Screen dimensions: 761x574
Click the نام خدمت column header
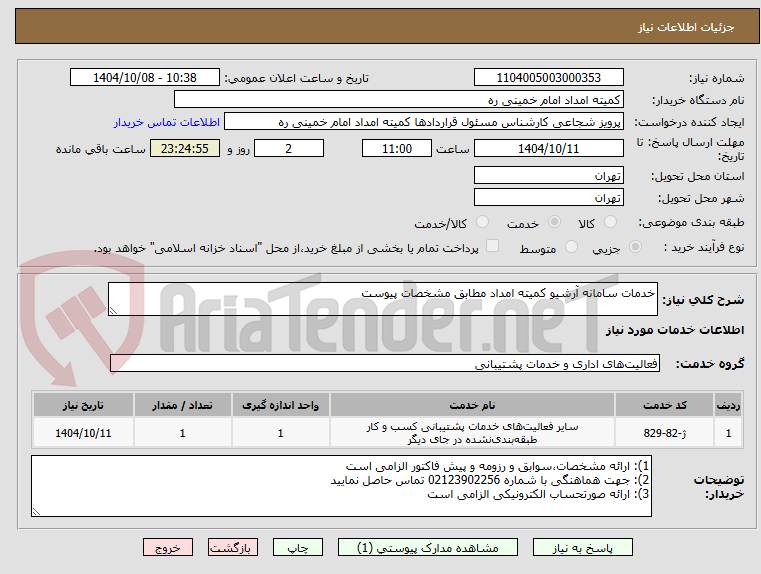472,405
